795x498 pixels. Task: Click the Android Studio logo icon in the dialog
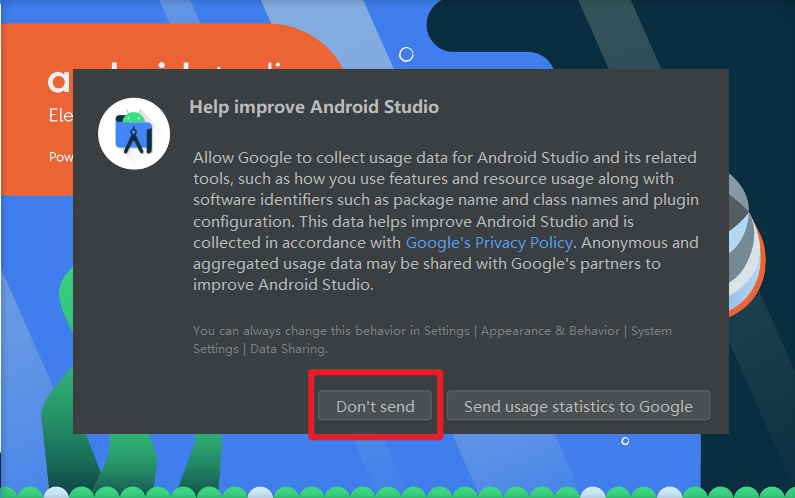[x=134, y=135]
